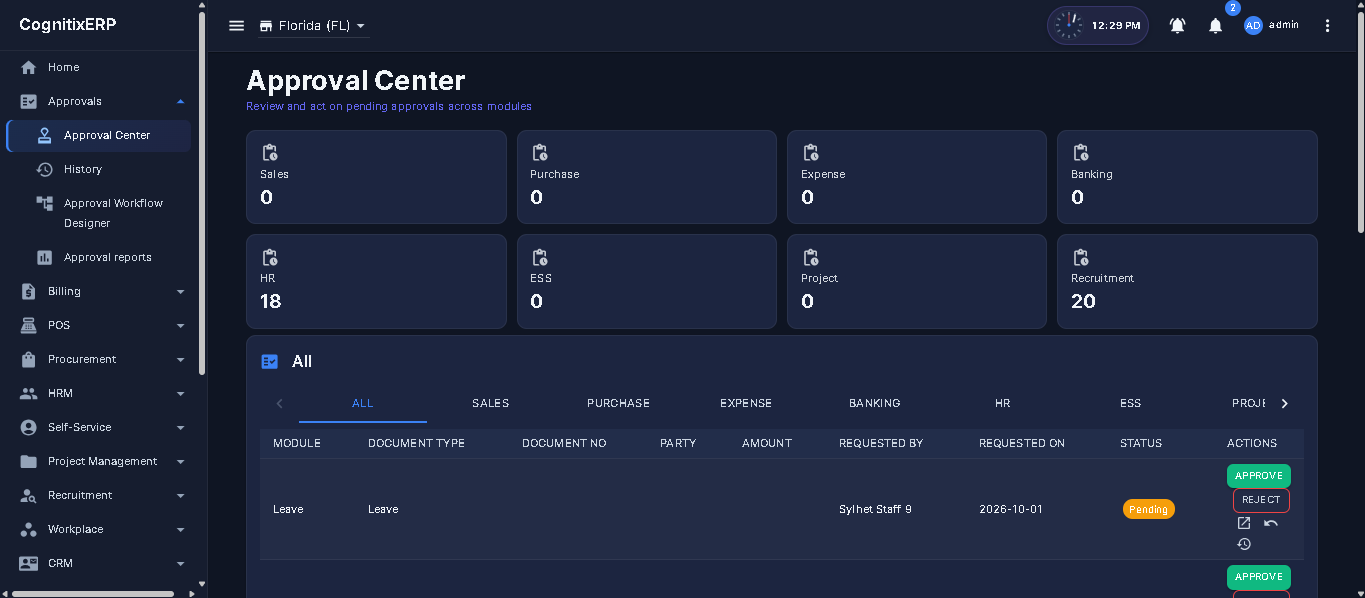
Task: Click the store icon beside Florida (FL)
Action: [x=266, y=26]
